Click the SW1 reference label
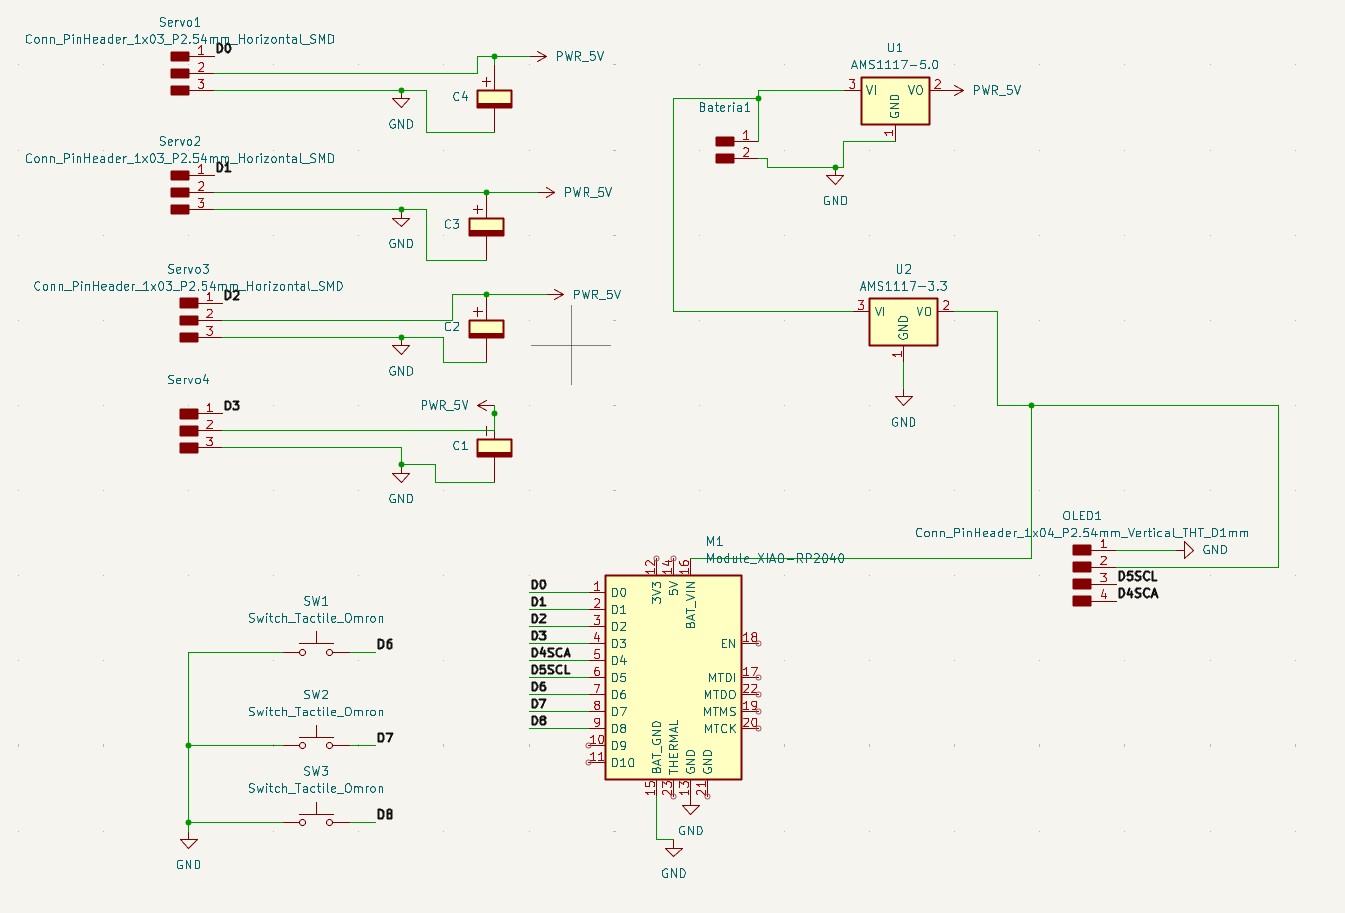The height and width of the screenshot is (913, 1345). (x=316, y=601)
